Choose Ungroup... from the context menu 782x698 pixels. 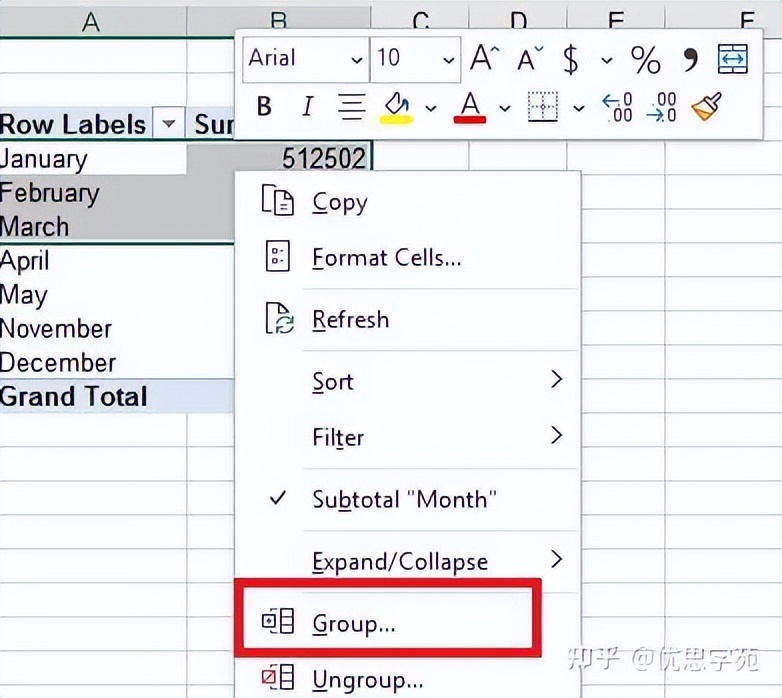click(x=407, y=679)
